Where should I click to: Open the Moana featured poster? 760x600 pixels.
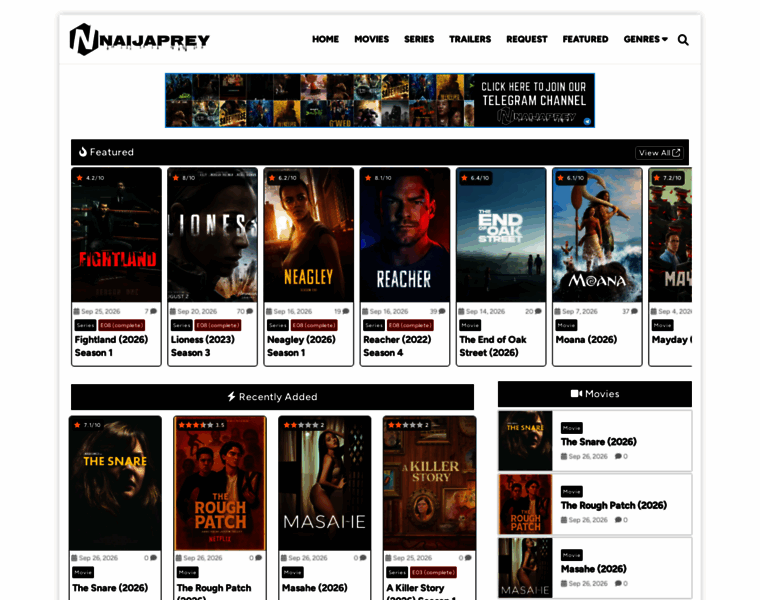[597, 235]
